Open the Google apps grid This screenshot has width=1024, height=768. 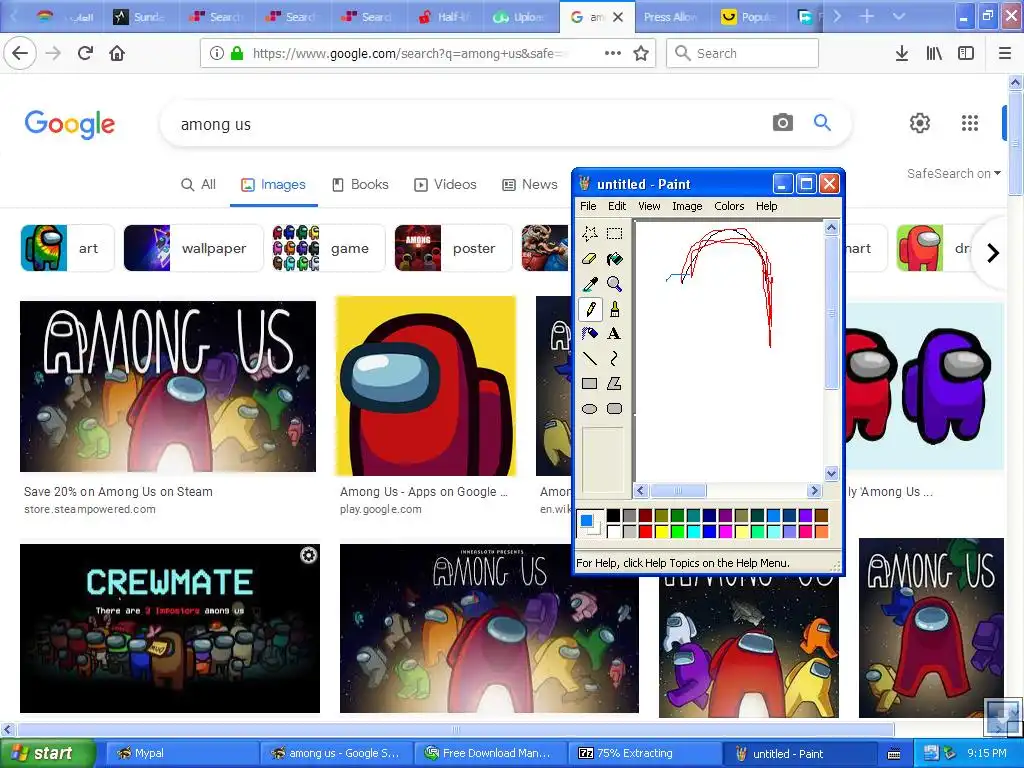tap(970, 123)
